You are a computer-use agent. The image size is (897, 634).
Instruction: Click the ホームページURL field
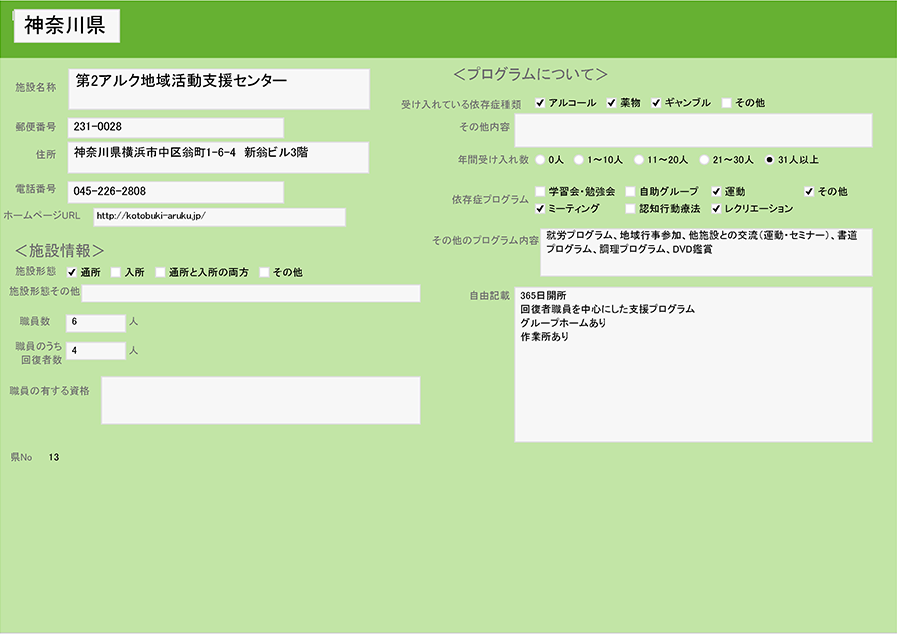218,217
